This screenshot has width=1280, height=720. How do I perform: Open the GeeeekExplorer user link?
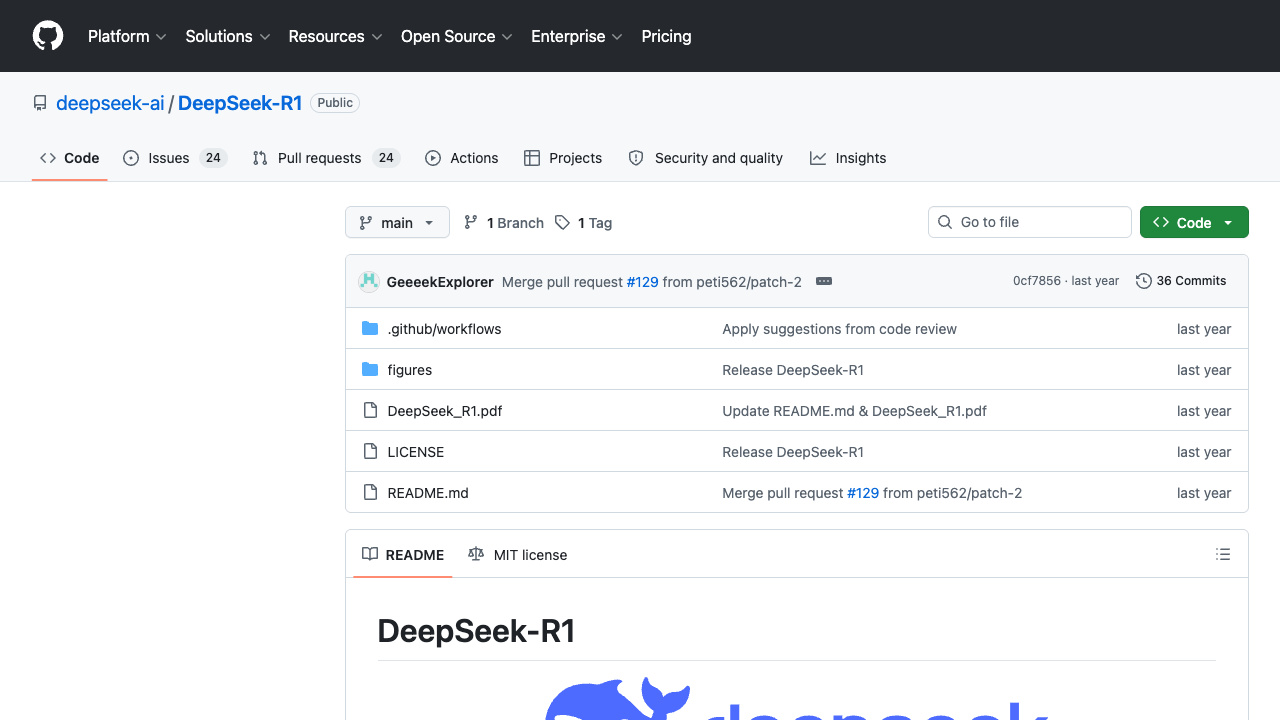[x=440, y=282]
